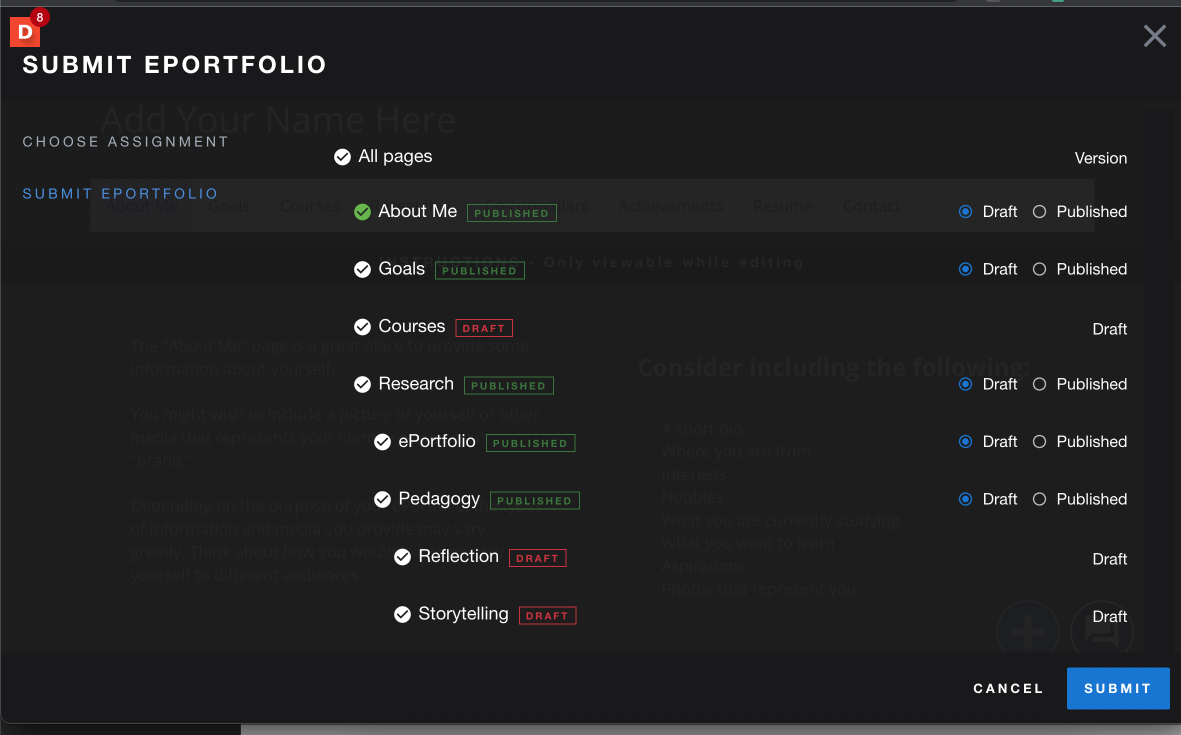Viewport: 1181px width, 735px height.
Task: Click the PUBLISHED badge beside ePortfolio
Action: pos(530,443)
